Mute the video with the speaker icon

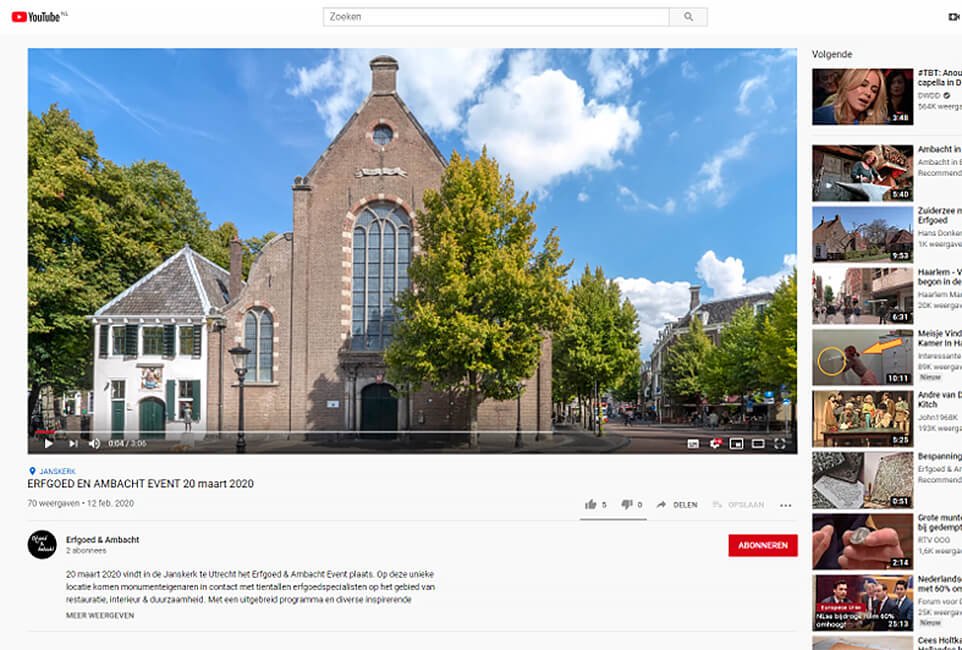tap(94, 443)
